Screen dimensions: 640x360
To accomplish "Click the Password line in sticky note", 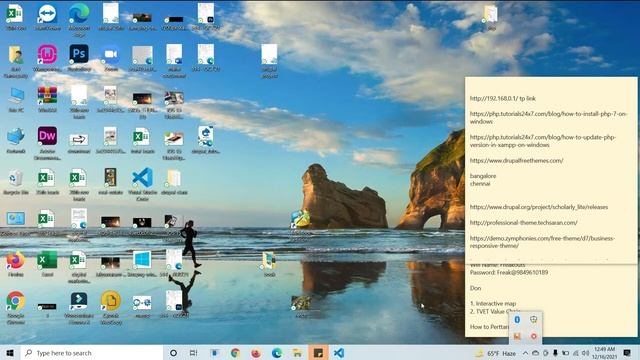I will pyautogui.click(x=509, y=272).
